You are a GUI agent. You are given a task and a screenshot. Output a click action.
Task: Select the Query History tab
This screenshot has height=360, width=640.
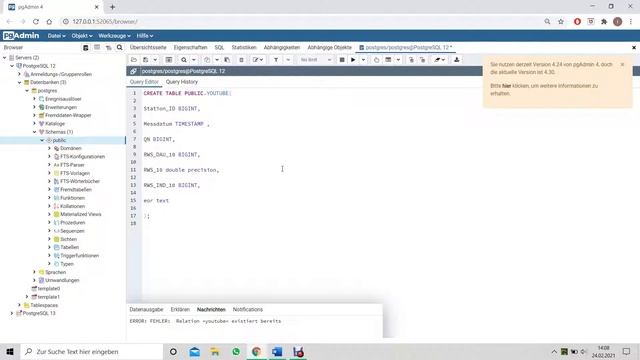tap(182, 82)
